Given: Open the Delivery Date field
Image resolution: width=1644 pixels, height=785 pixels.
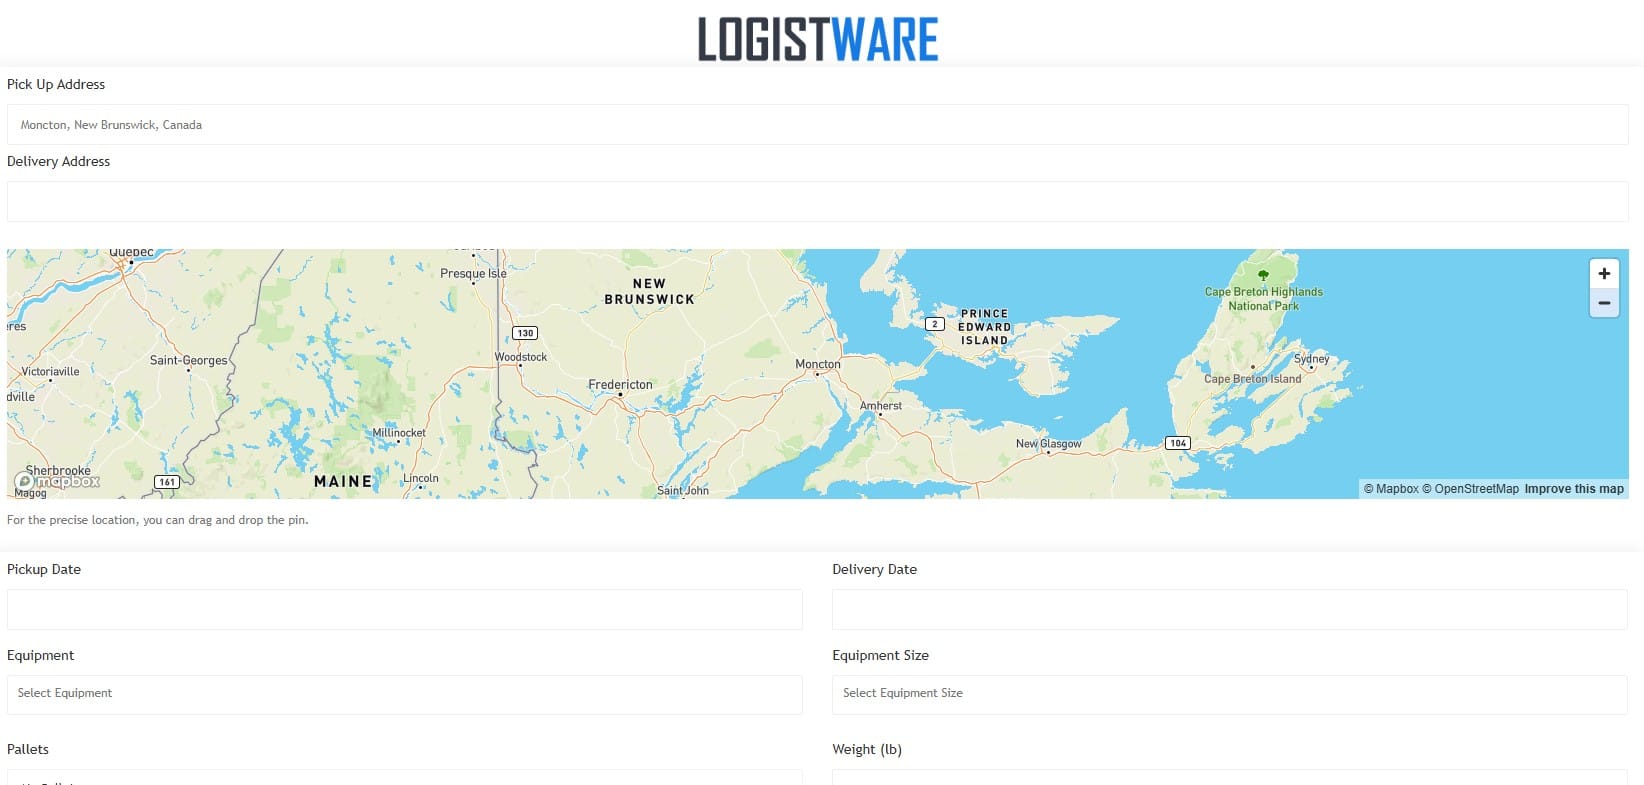Looking at the screenshot, I should pyautogui.click(x=1229, y=609).
